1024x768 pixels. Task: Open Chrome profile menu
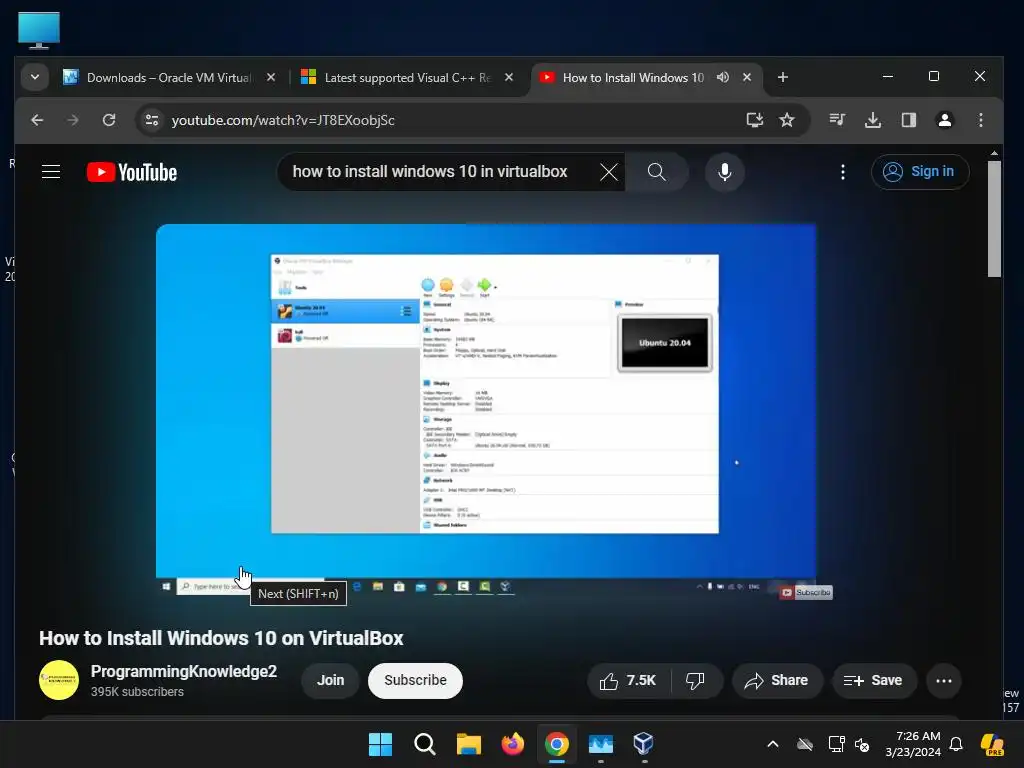(944, 120)
